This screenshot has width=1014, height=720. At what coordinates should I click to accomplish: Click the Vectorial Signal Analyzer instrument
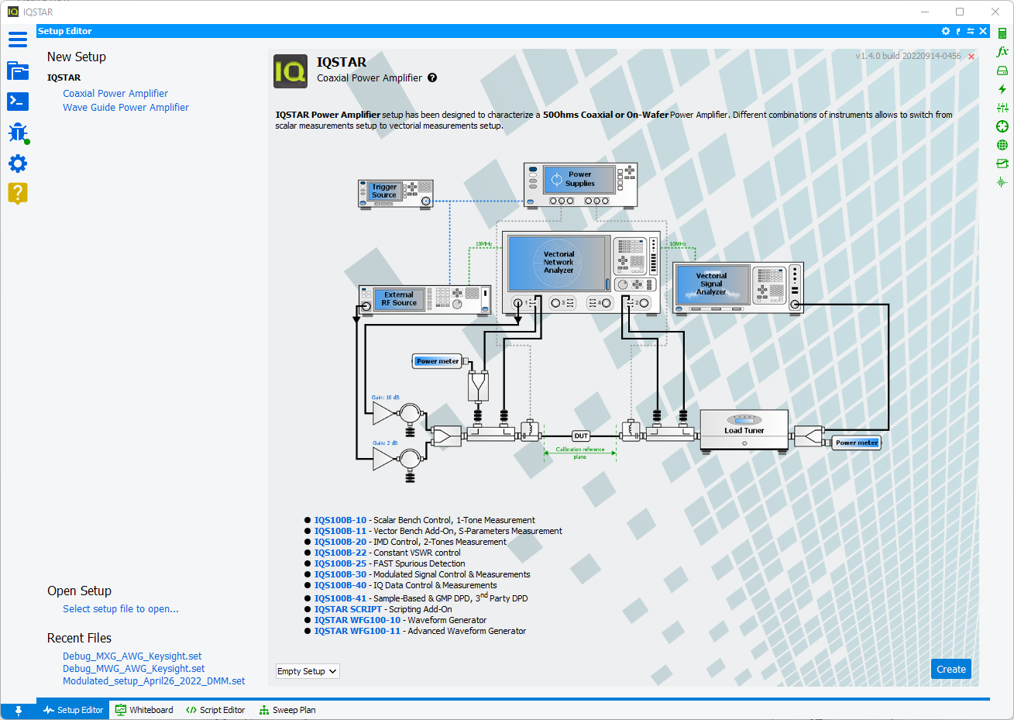[x=738, y=288]
